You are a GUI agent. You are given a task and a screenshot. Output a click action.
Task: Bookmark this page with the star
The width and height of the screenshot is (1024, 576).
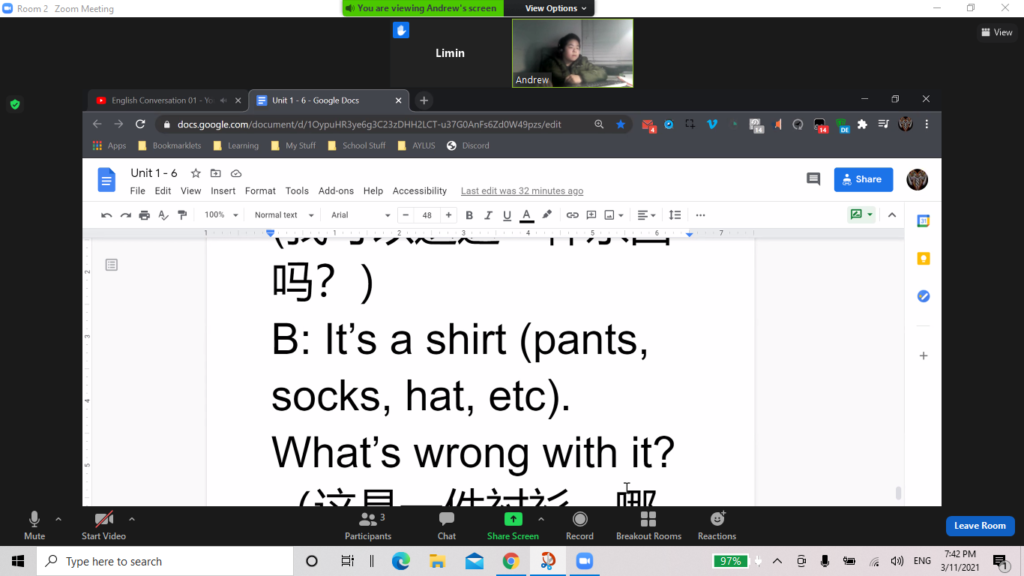click(620, 124)
